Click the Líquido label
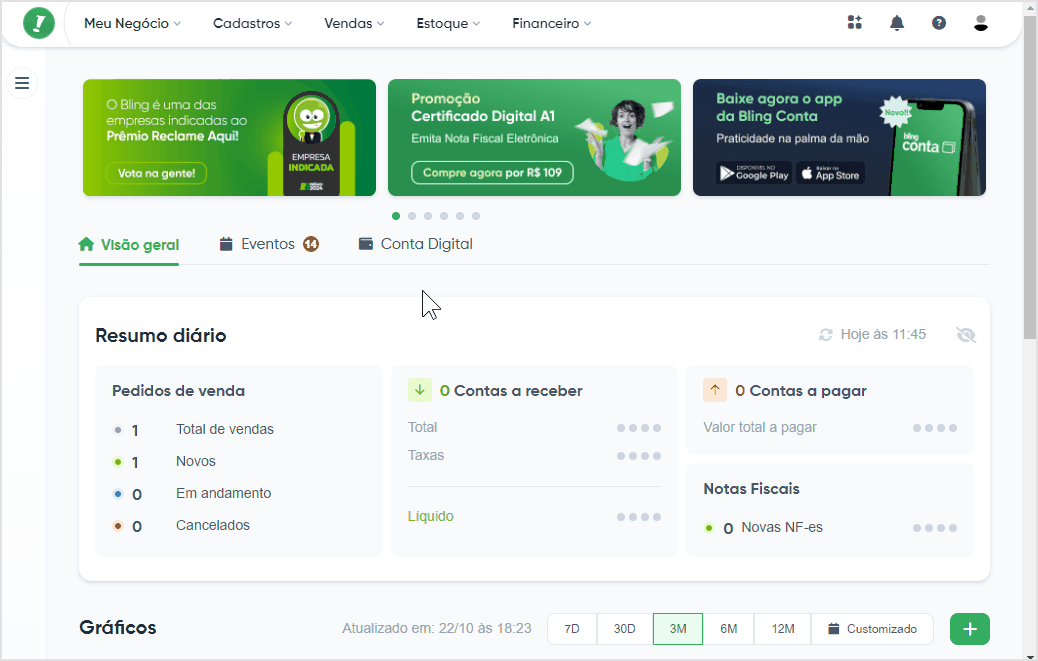This screenshot has height=661, width=1038. point(430,516)
